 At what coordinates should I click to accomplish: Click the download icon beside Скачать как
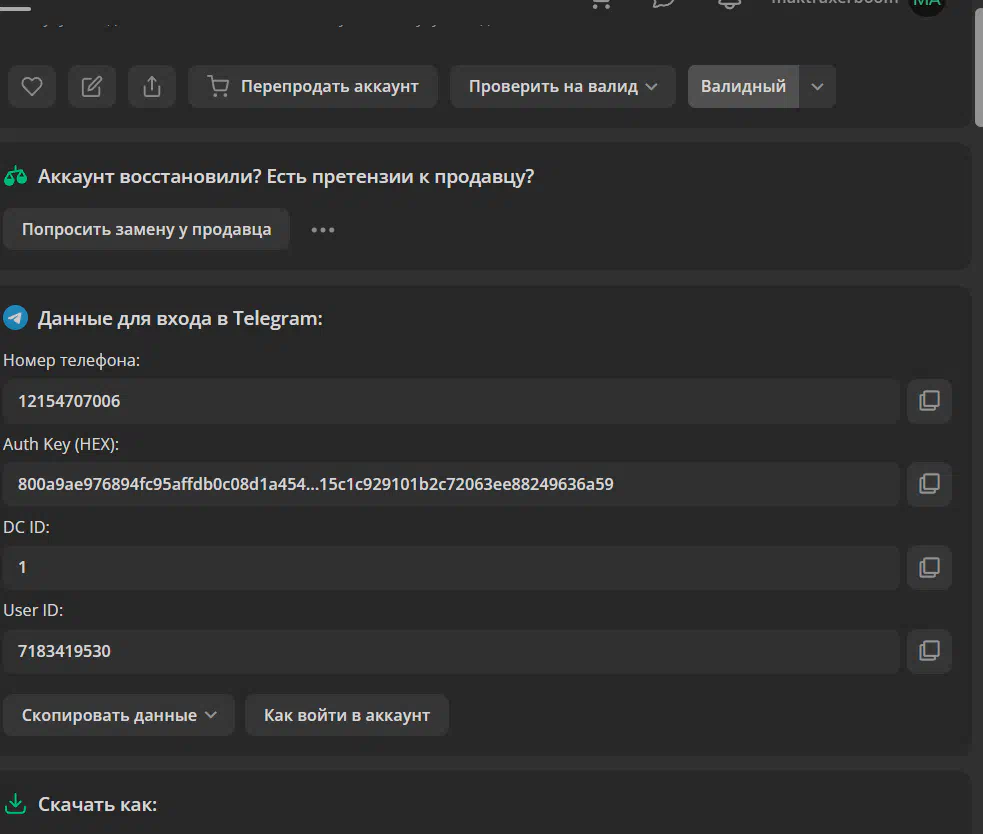click(x=16, y=804)
